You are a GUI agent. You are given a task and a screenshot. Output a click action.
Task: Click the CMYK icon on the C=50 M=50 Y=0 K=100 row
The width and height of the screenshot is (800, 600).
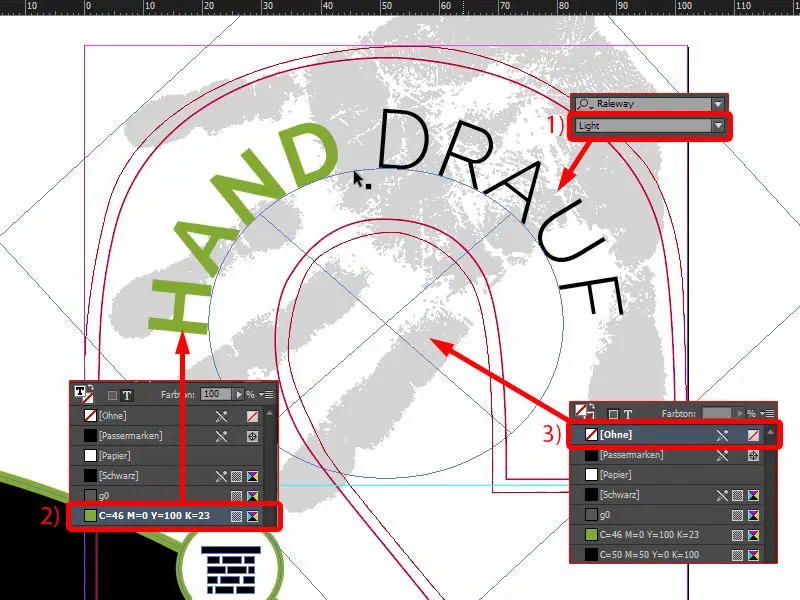753,555
